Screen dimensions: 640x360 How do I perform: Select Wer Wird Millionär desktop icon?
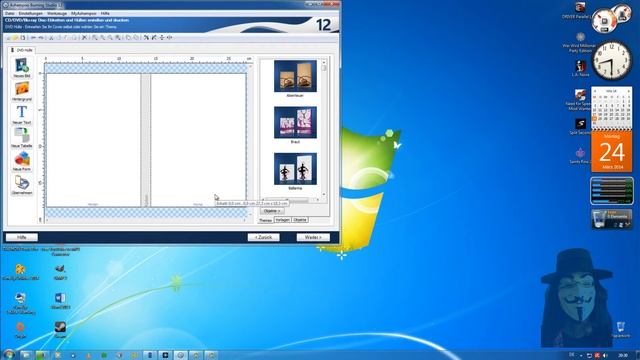tap(580, 42)
